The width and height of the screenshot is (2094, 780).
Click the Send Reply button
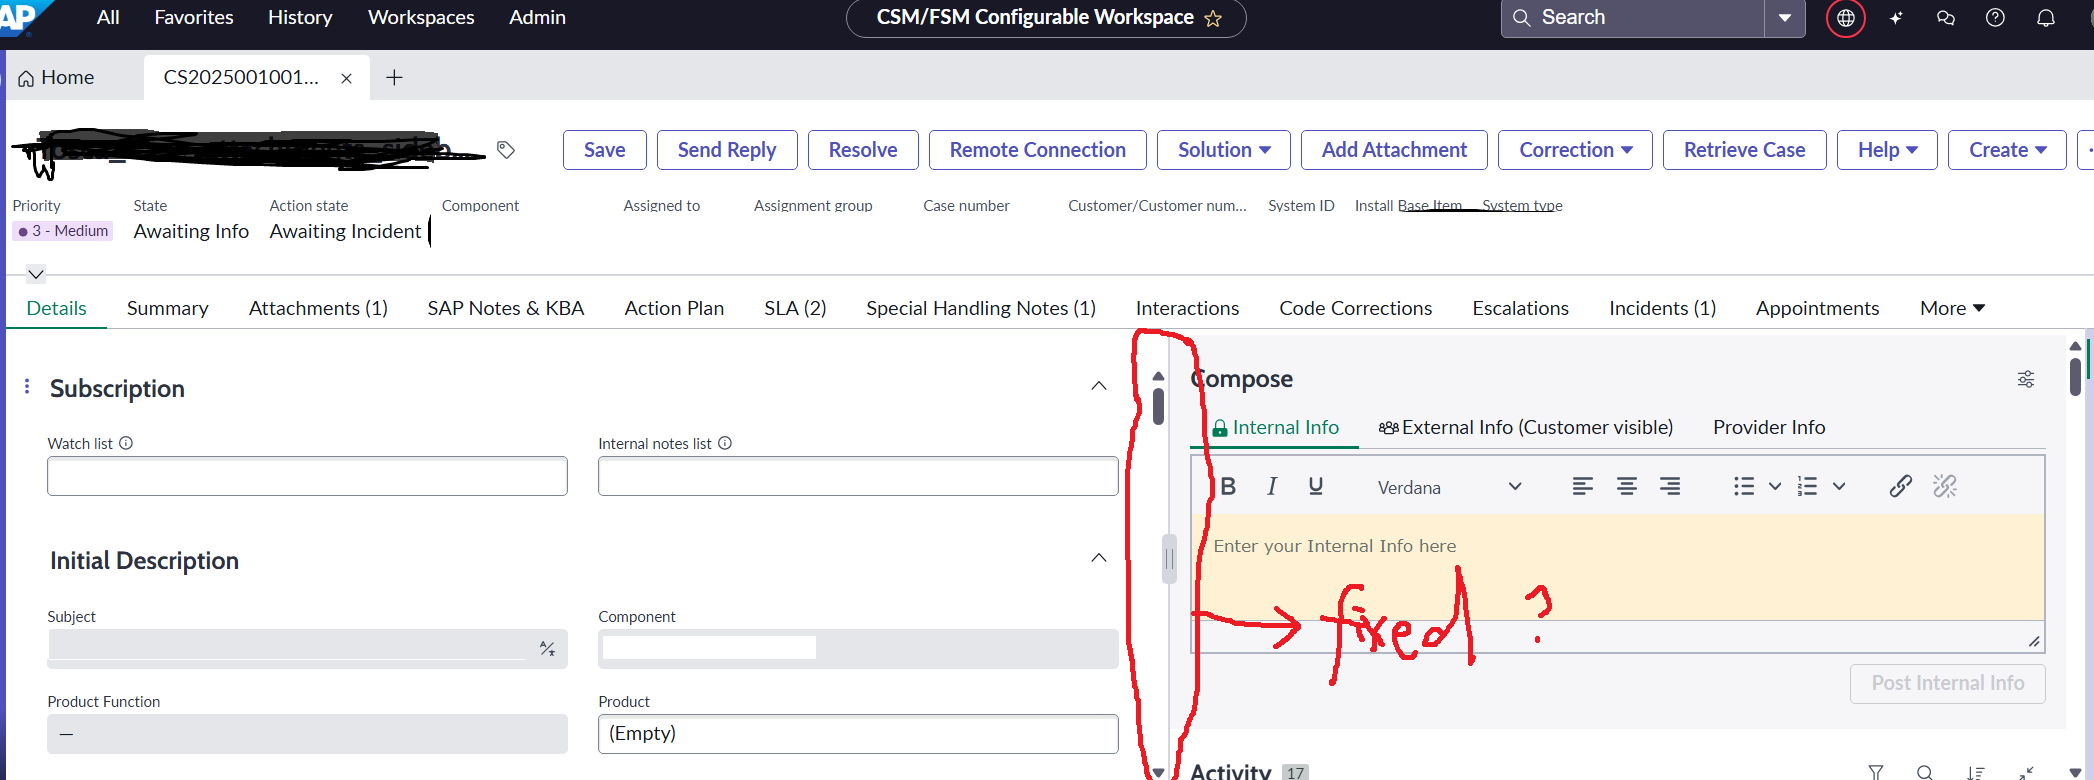click(727, 150)
